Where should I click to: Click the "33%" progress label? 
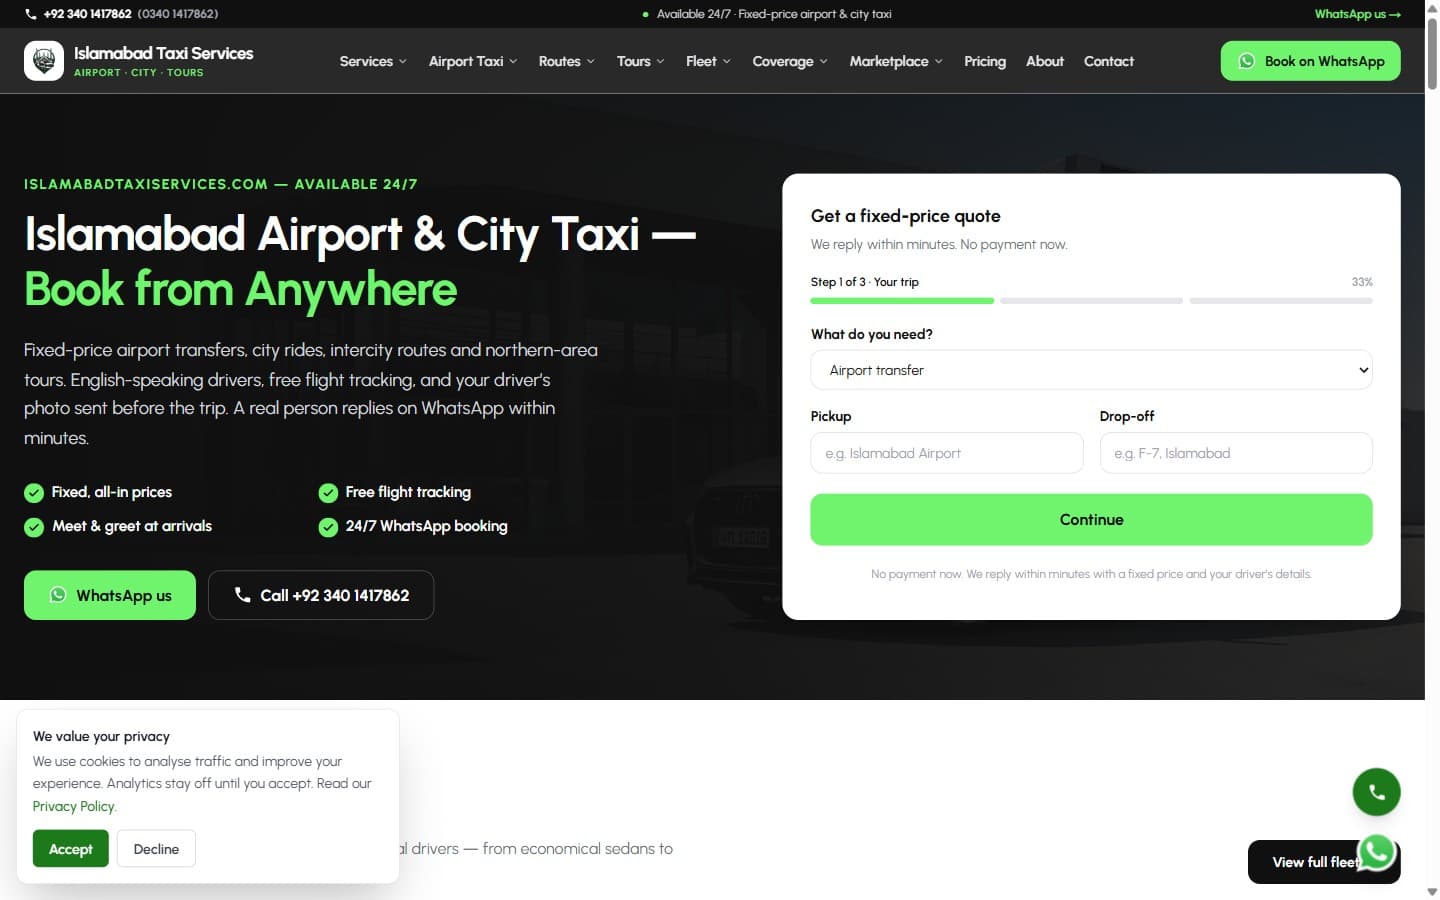click(x=1362, y=282)
